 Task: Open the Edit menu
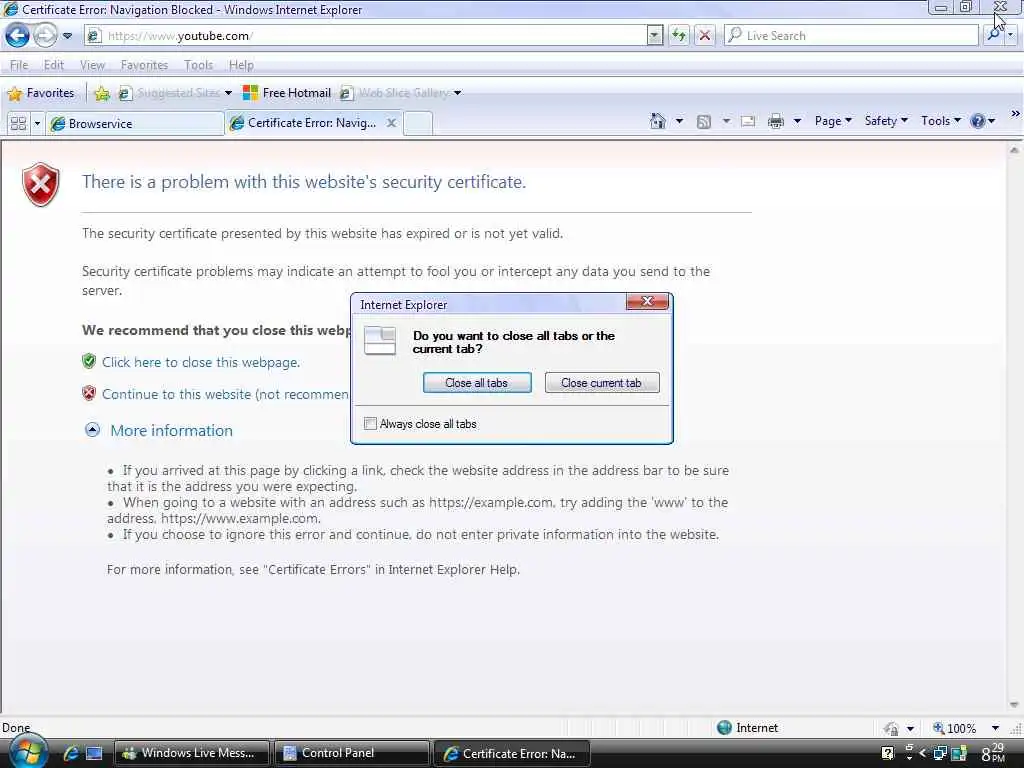[x=54, y=65]
